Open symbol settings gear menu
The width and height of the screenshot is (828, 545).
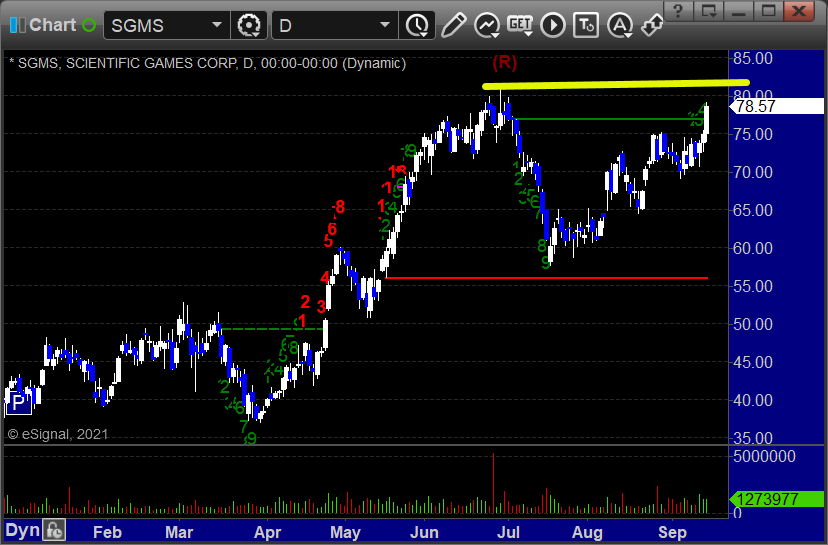pos(249,25)
